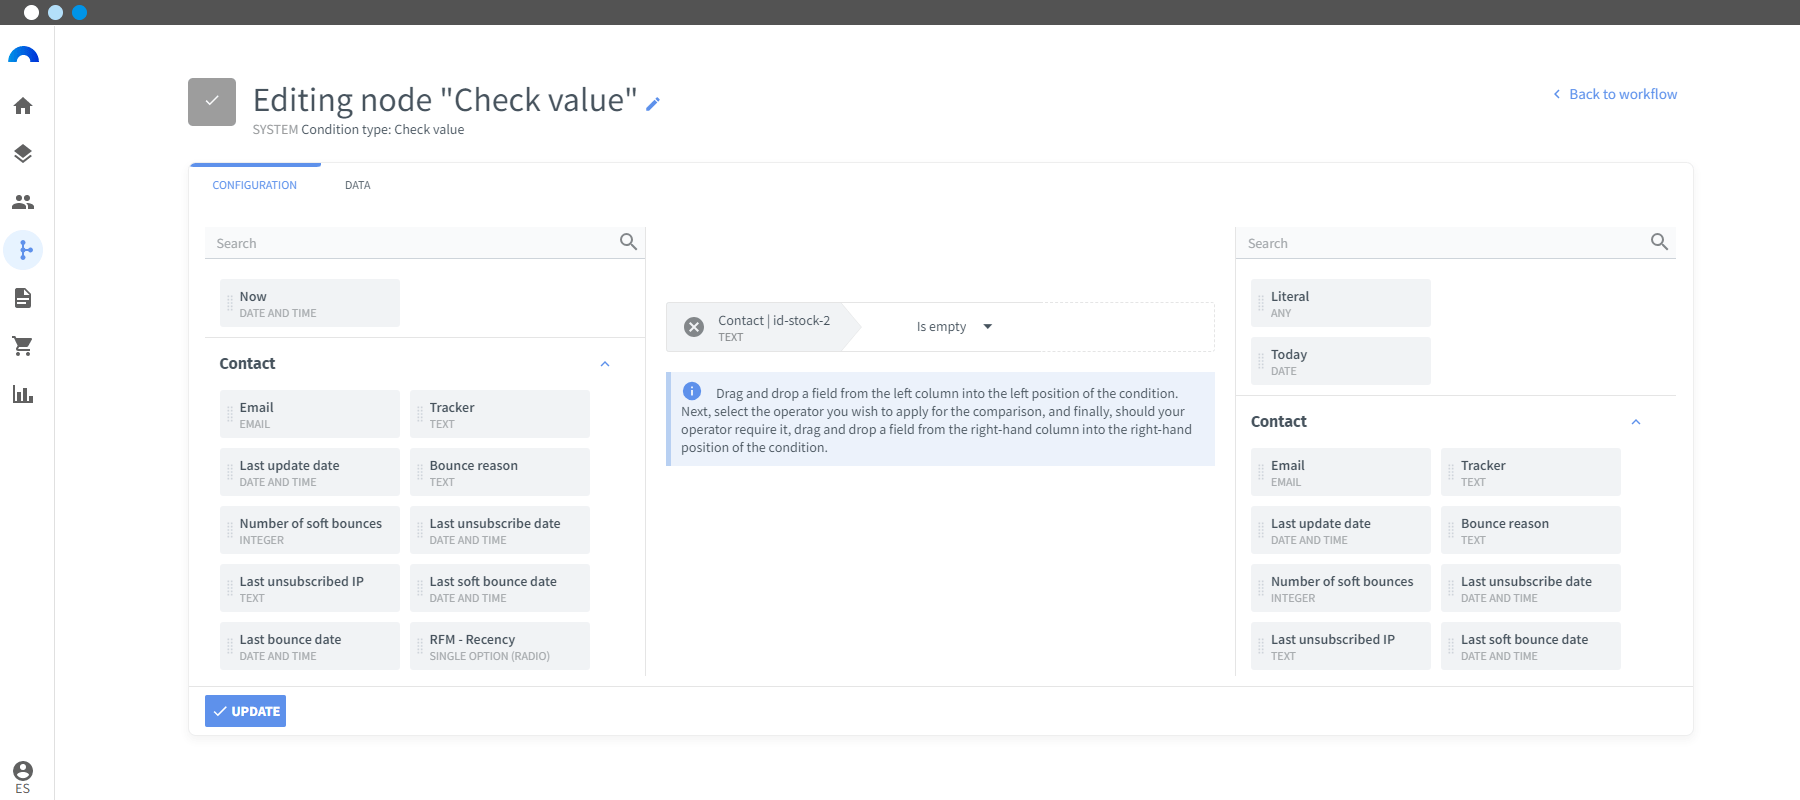Select right Tracker field card
This screenshot has width=1800, height=800.
(x=1531, y=472)
